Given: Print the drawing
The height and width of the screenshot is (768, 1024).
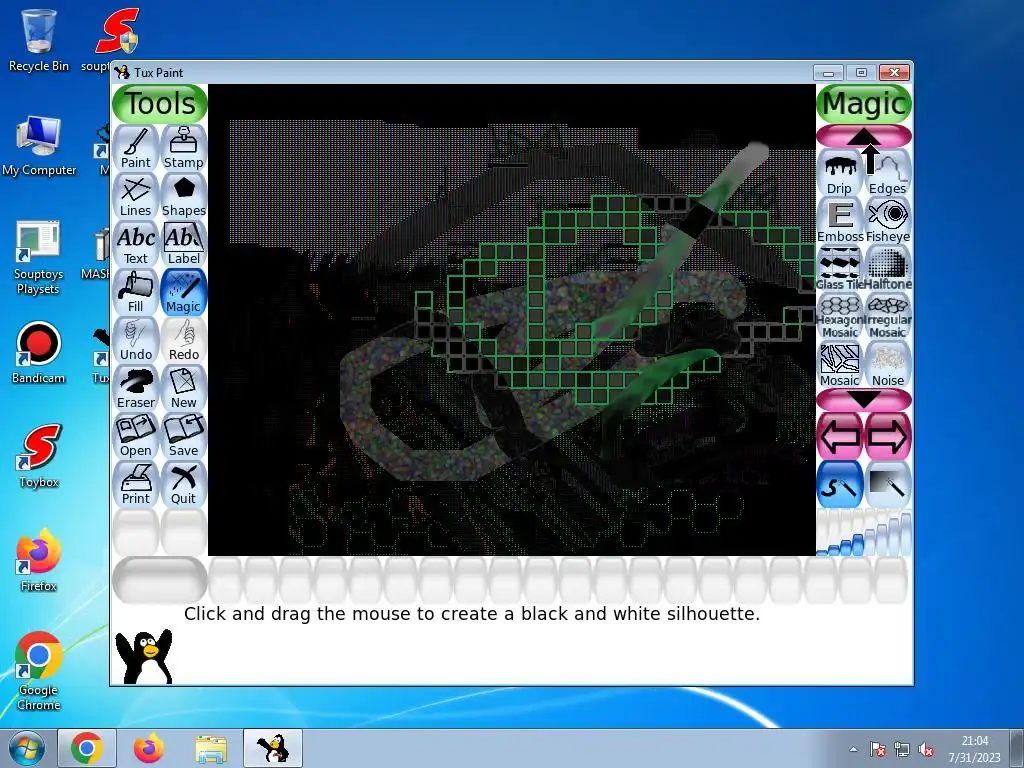Looking at the screenshot, I should click(136, 485).
